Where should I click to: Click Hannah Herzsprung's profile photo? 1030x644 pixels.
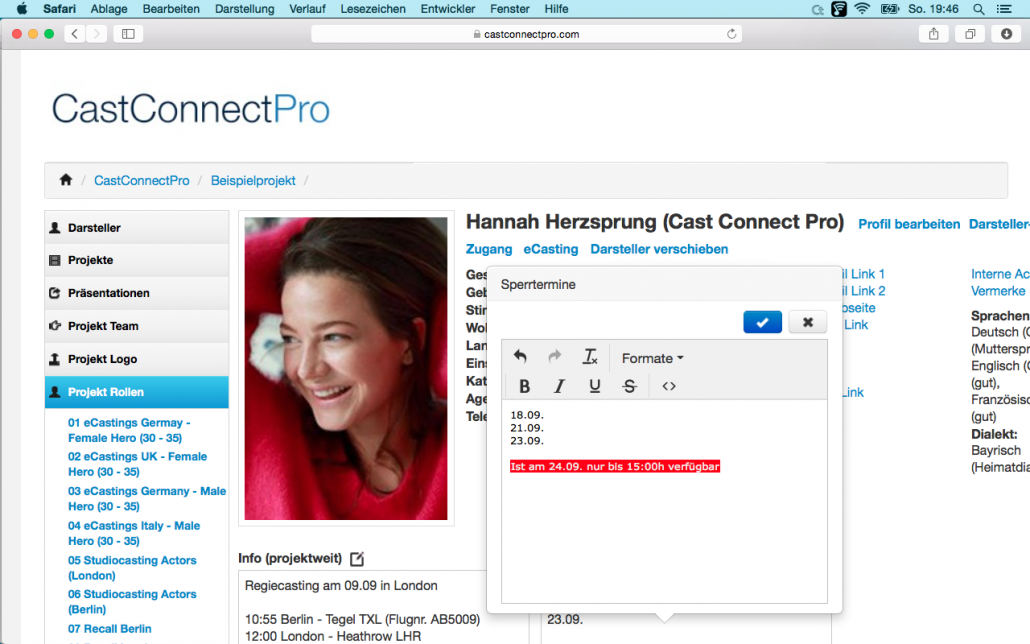tap(346, 369)
